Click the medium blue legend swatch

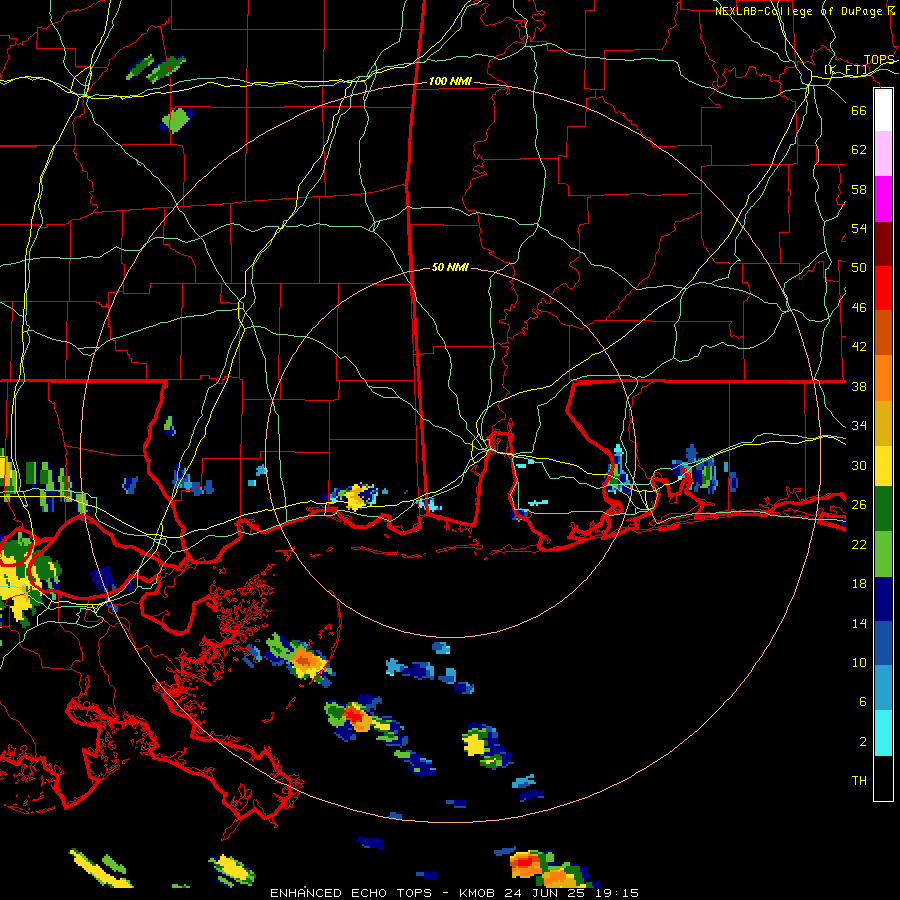(883, 643)
